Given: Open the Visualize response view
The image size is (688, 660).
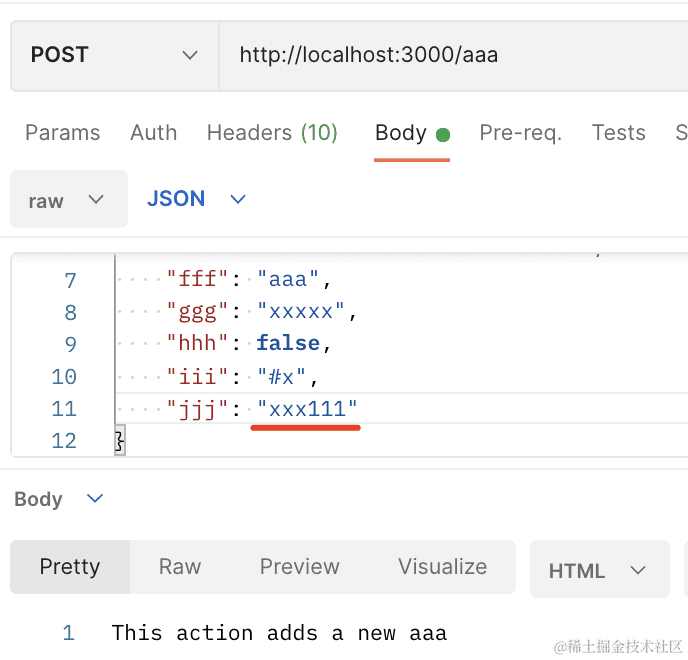Looking at the screenshot, I should [442, 567].
